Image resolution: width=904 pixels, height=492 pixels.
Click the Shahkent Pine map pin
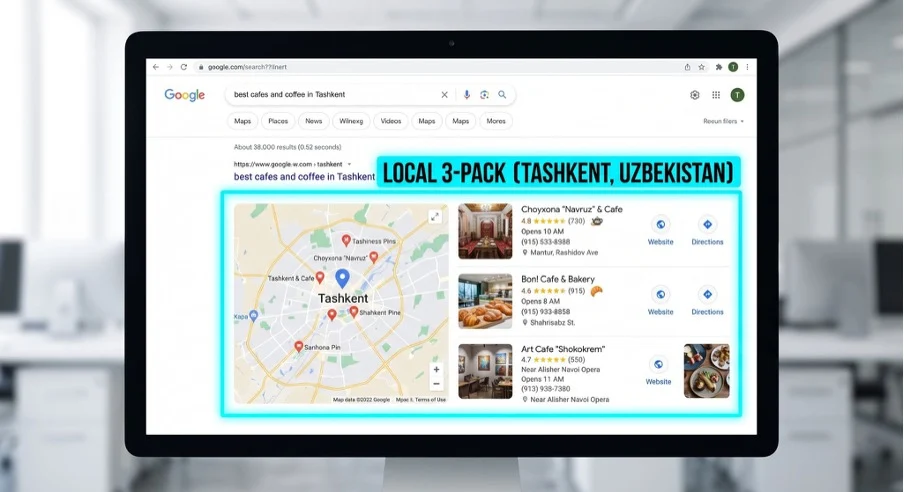(x=353, y=311)
